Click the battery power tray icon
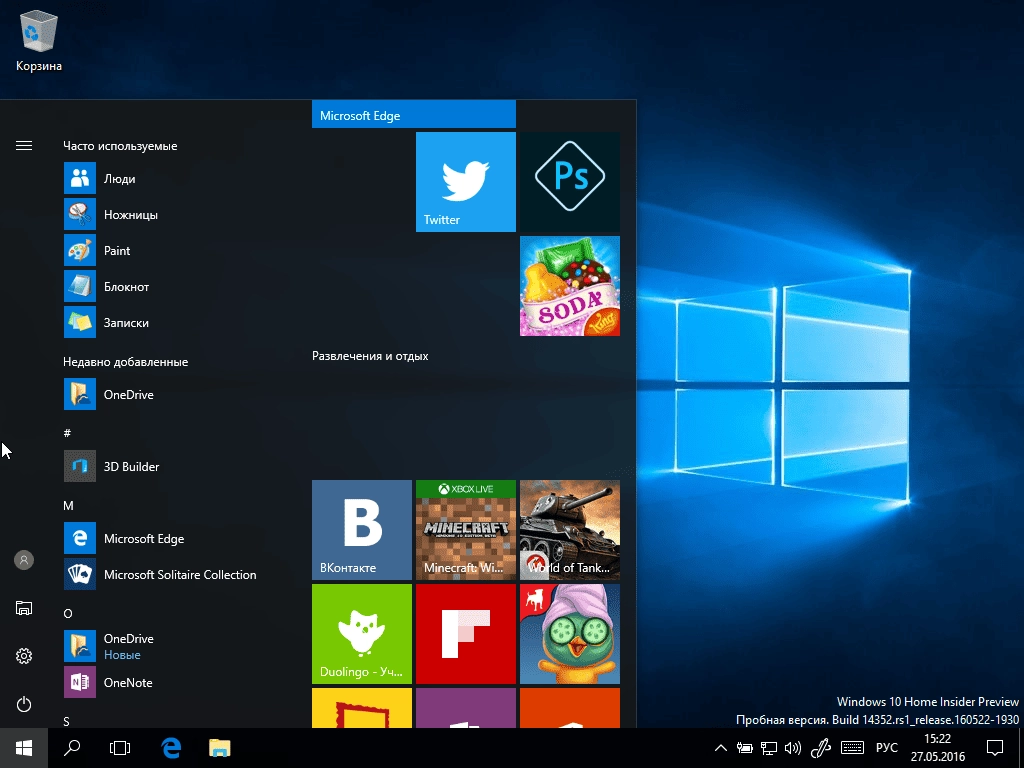Viewport: 1024px width, 768px height. [744, 748]
